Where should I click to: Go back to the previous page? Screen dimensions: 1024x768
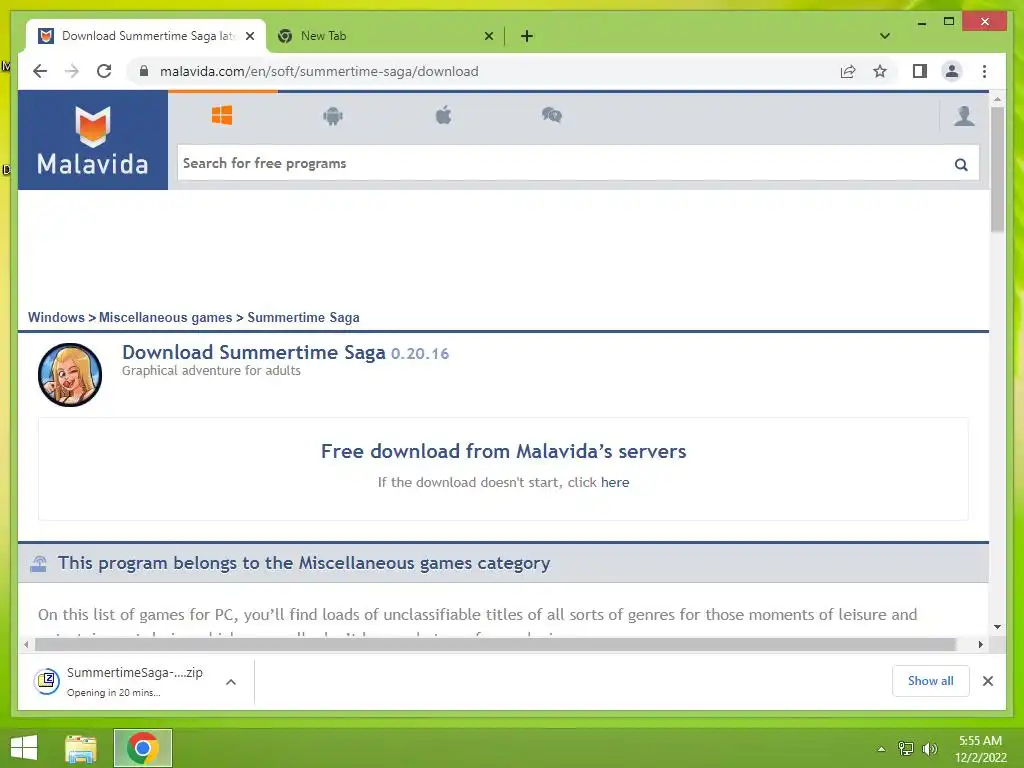click(40, 71)
